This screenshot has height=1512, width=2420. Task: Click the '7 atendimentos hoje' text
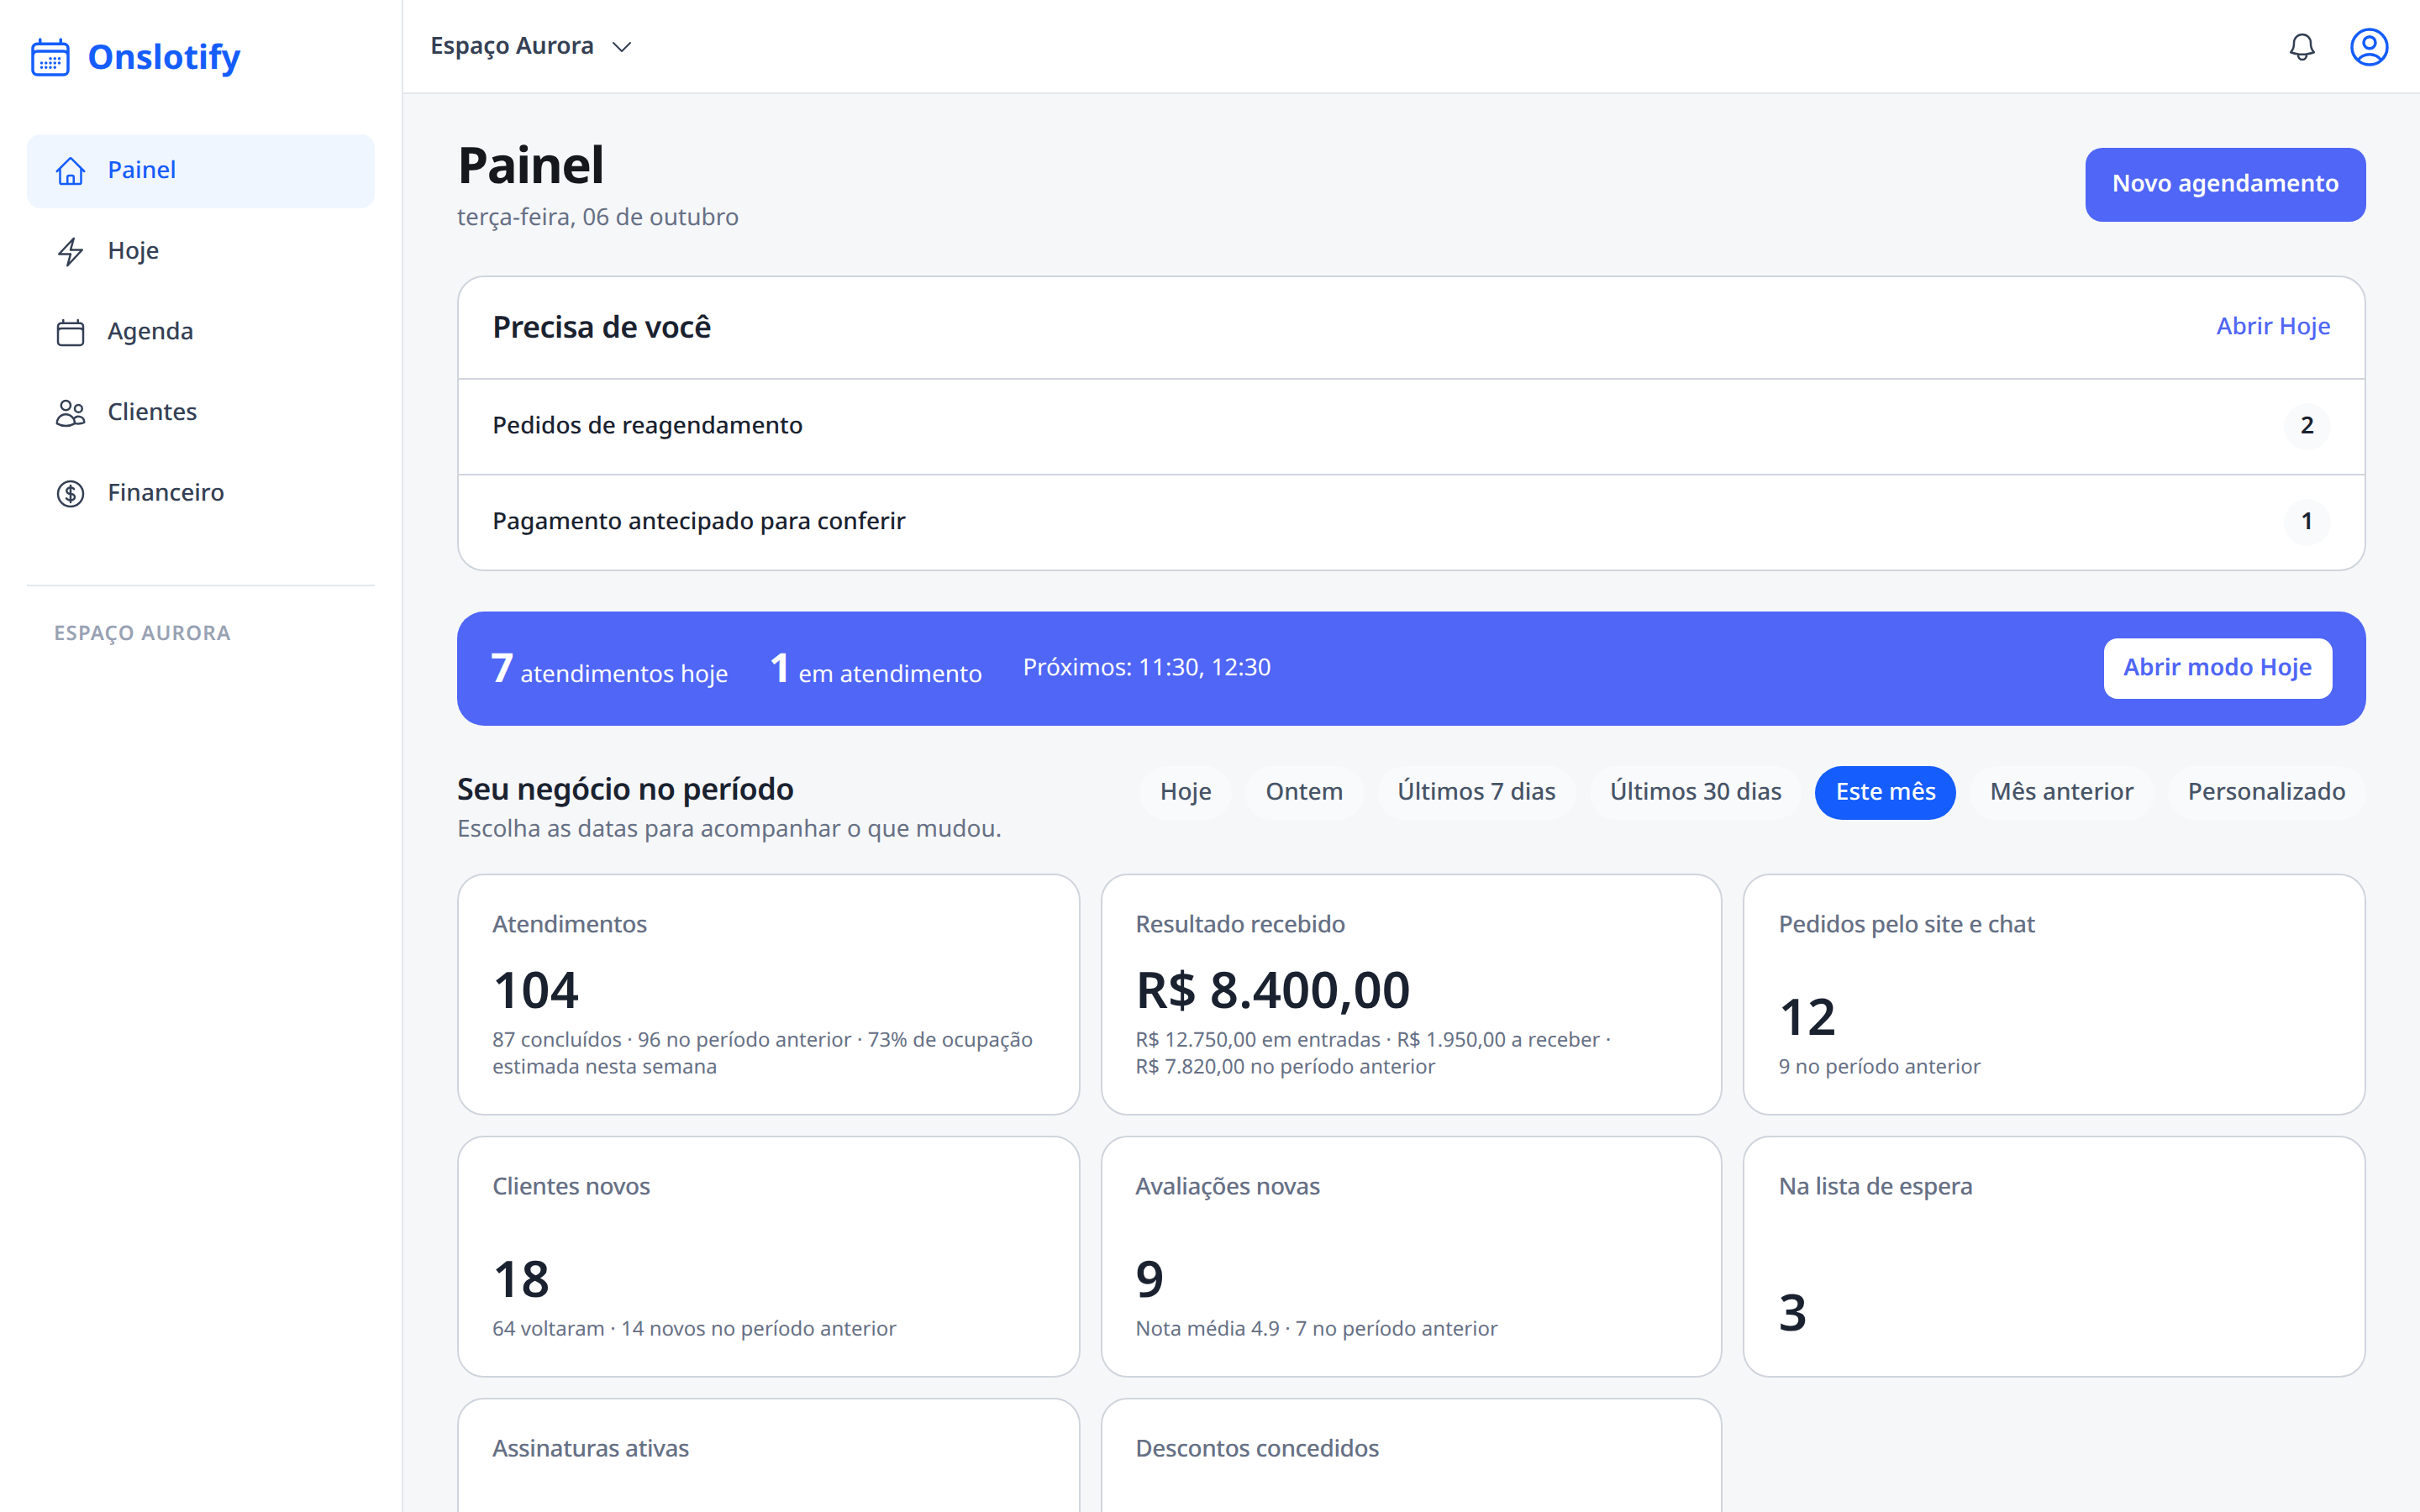(609, 669)
